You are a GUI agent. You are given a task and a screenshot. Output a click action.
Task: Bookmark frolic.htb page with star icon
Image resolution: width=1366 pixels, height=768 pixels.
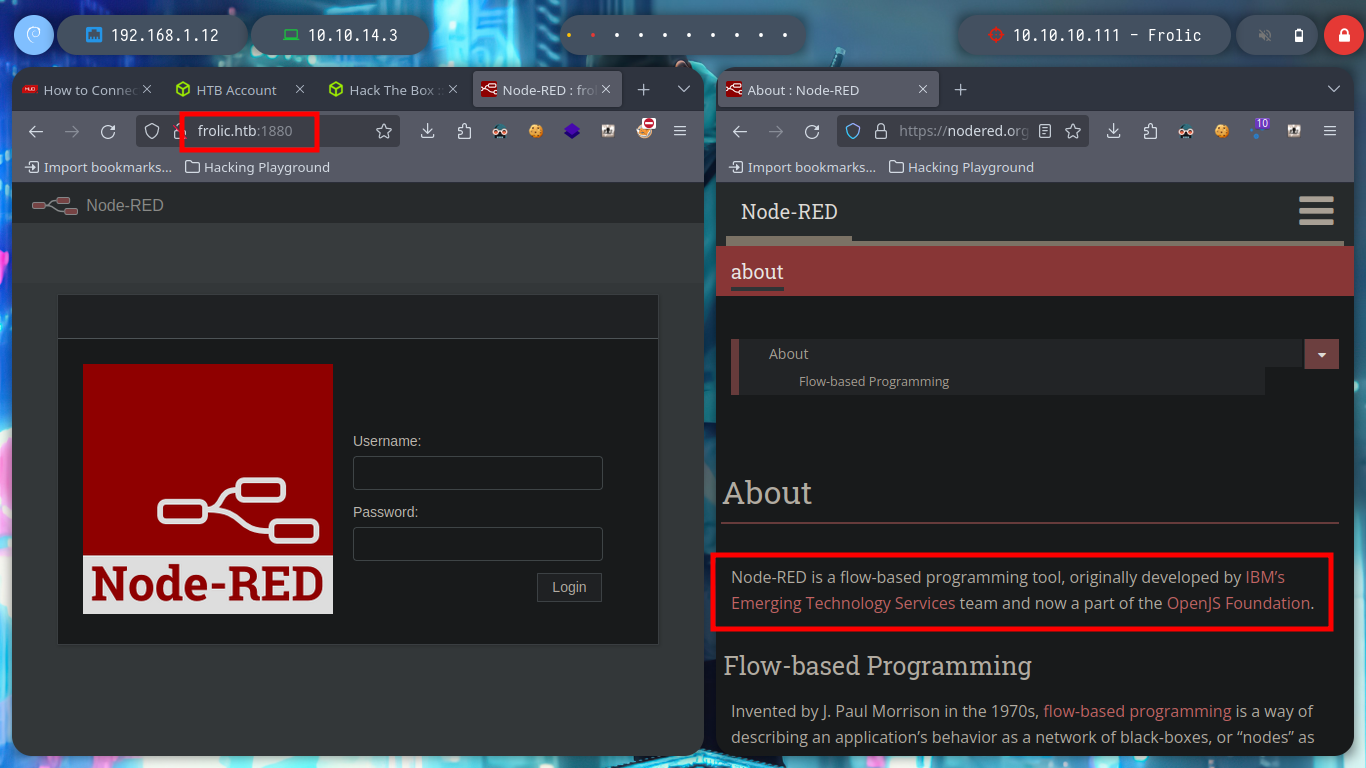tap(383, 131)
